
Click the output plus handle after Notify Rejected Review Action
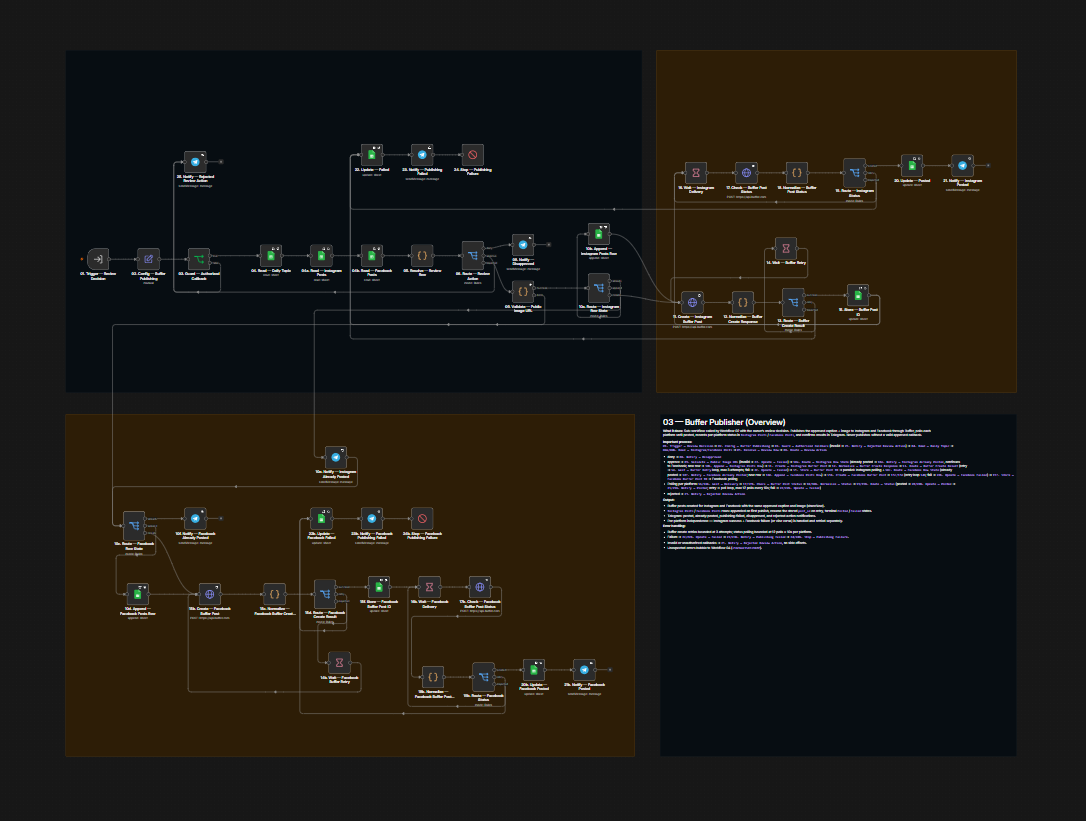(x=221, y=162)
